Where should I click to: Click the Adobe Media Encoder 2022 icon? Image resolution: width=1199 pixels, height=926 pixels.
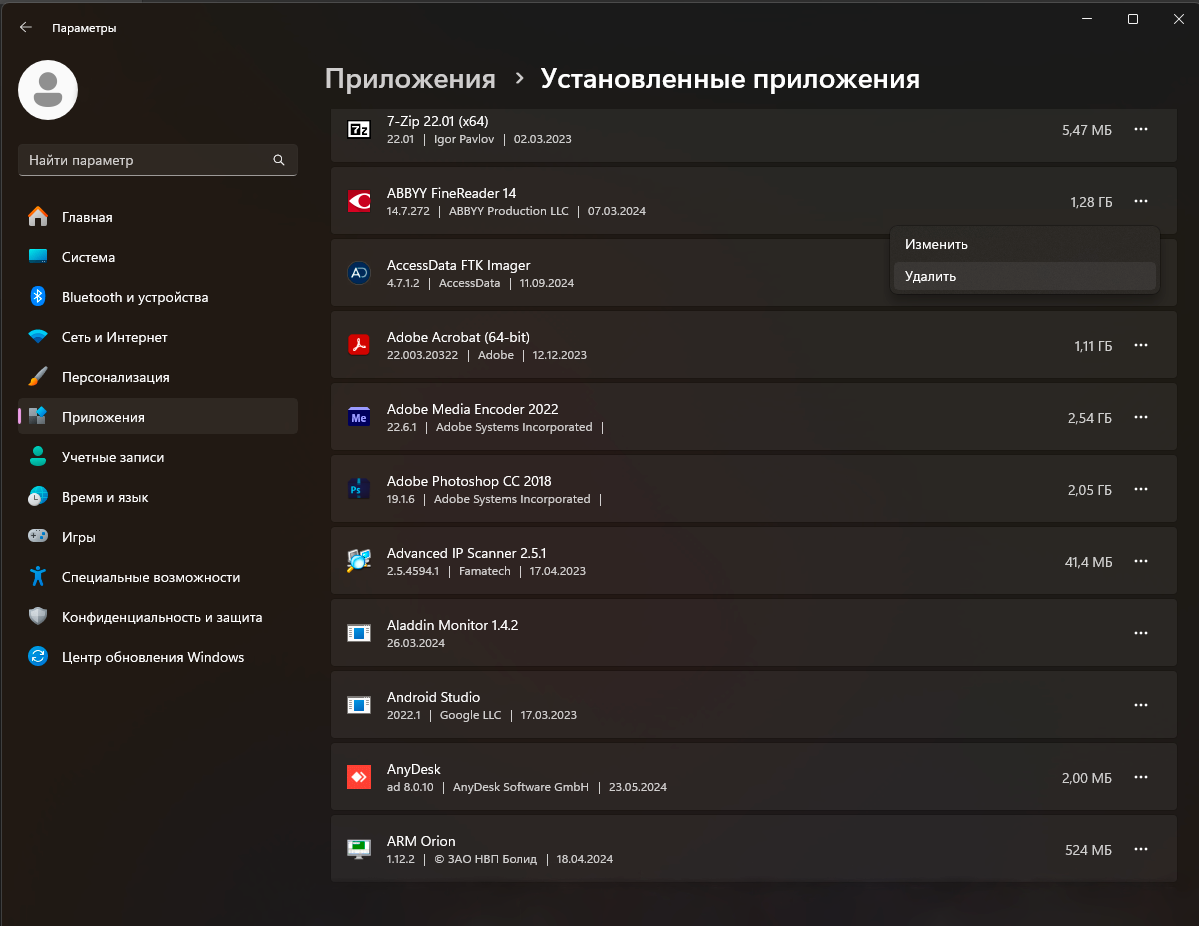pyautogui.click(x=359, y=417)
